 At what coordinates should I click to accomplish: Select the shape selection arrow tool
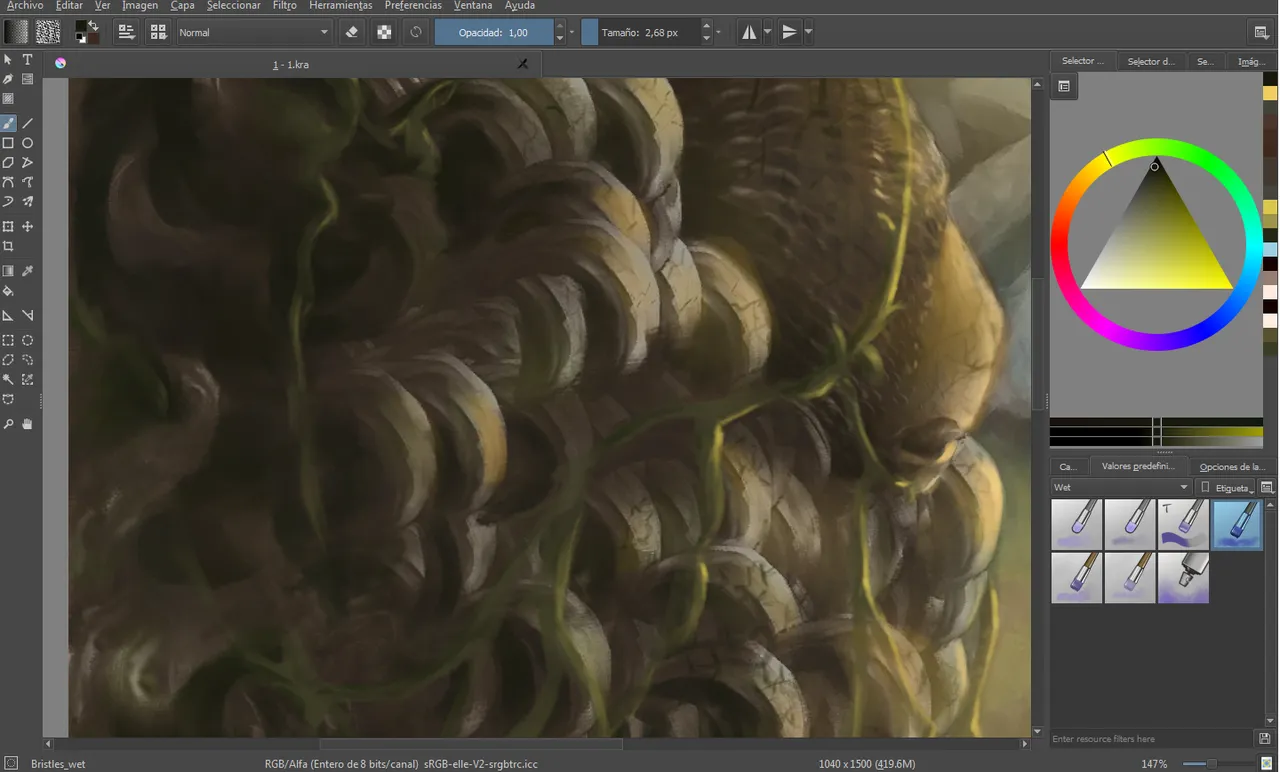pyautogui.click(x=8, y=60)
